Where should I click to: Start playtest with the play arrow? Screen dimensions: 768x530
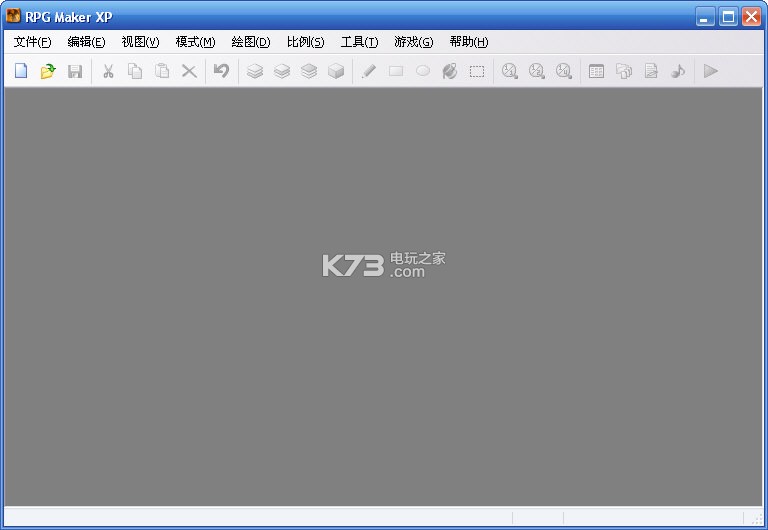coord(711,71)
